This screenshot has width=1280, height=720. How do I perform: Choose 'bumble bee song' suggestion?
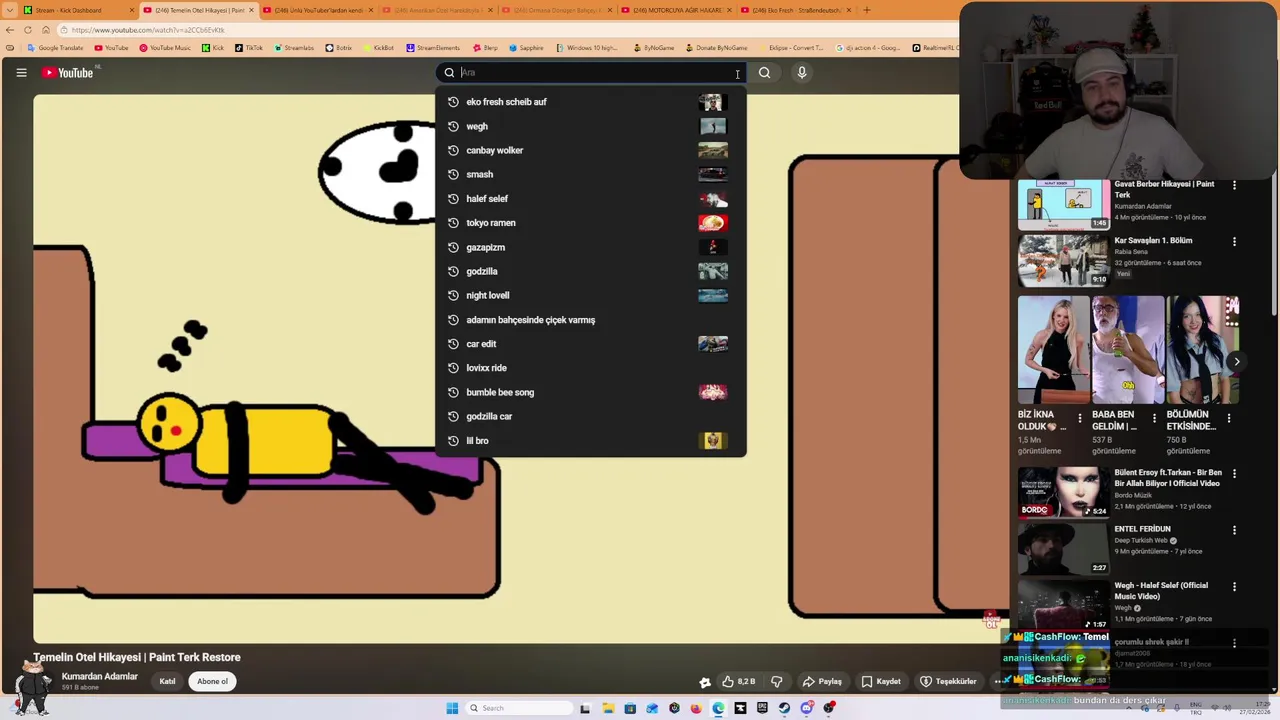(590, 392)
